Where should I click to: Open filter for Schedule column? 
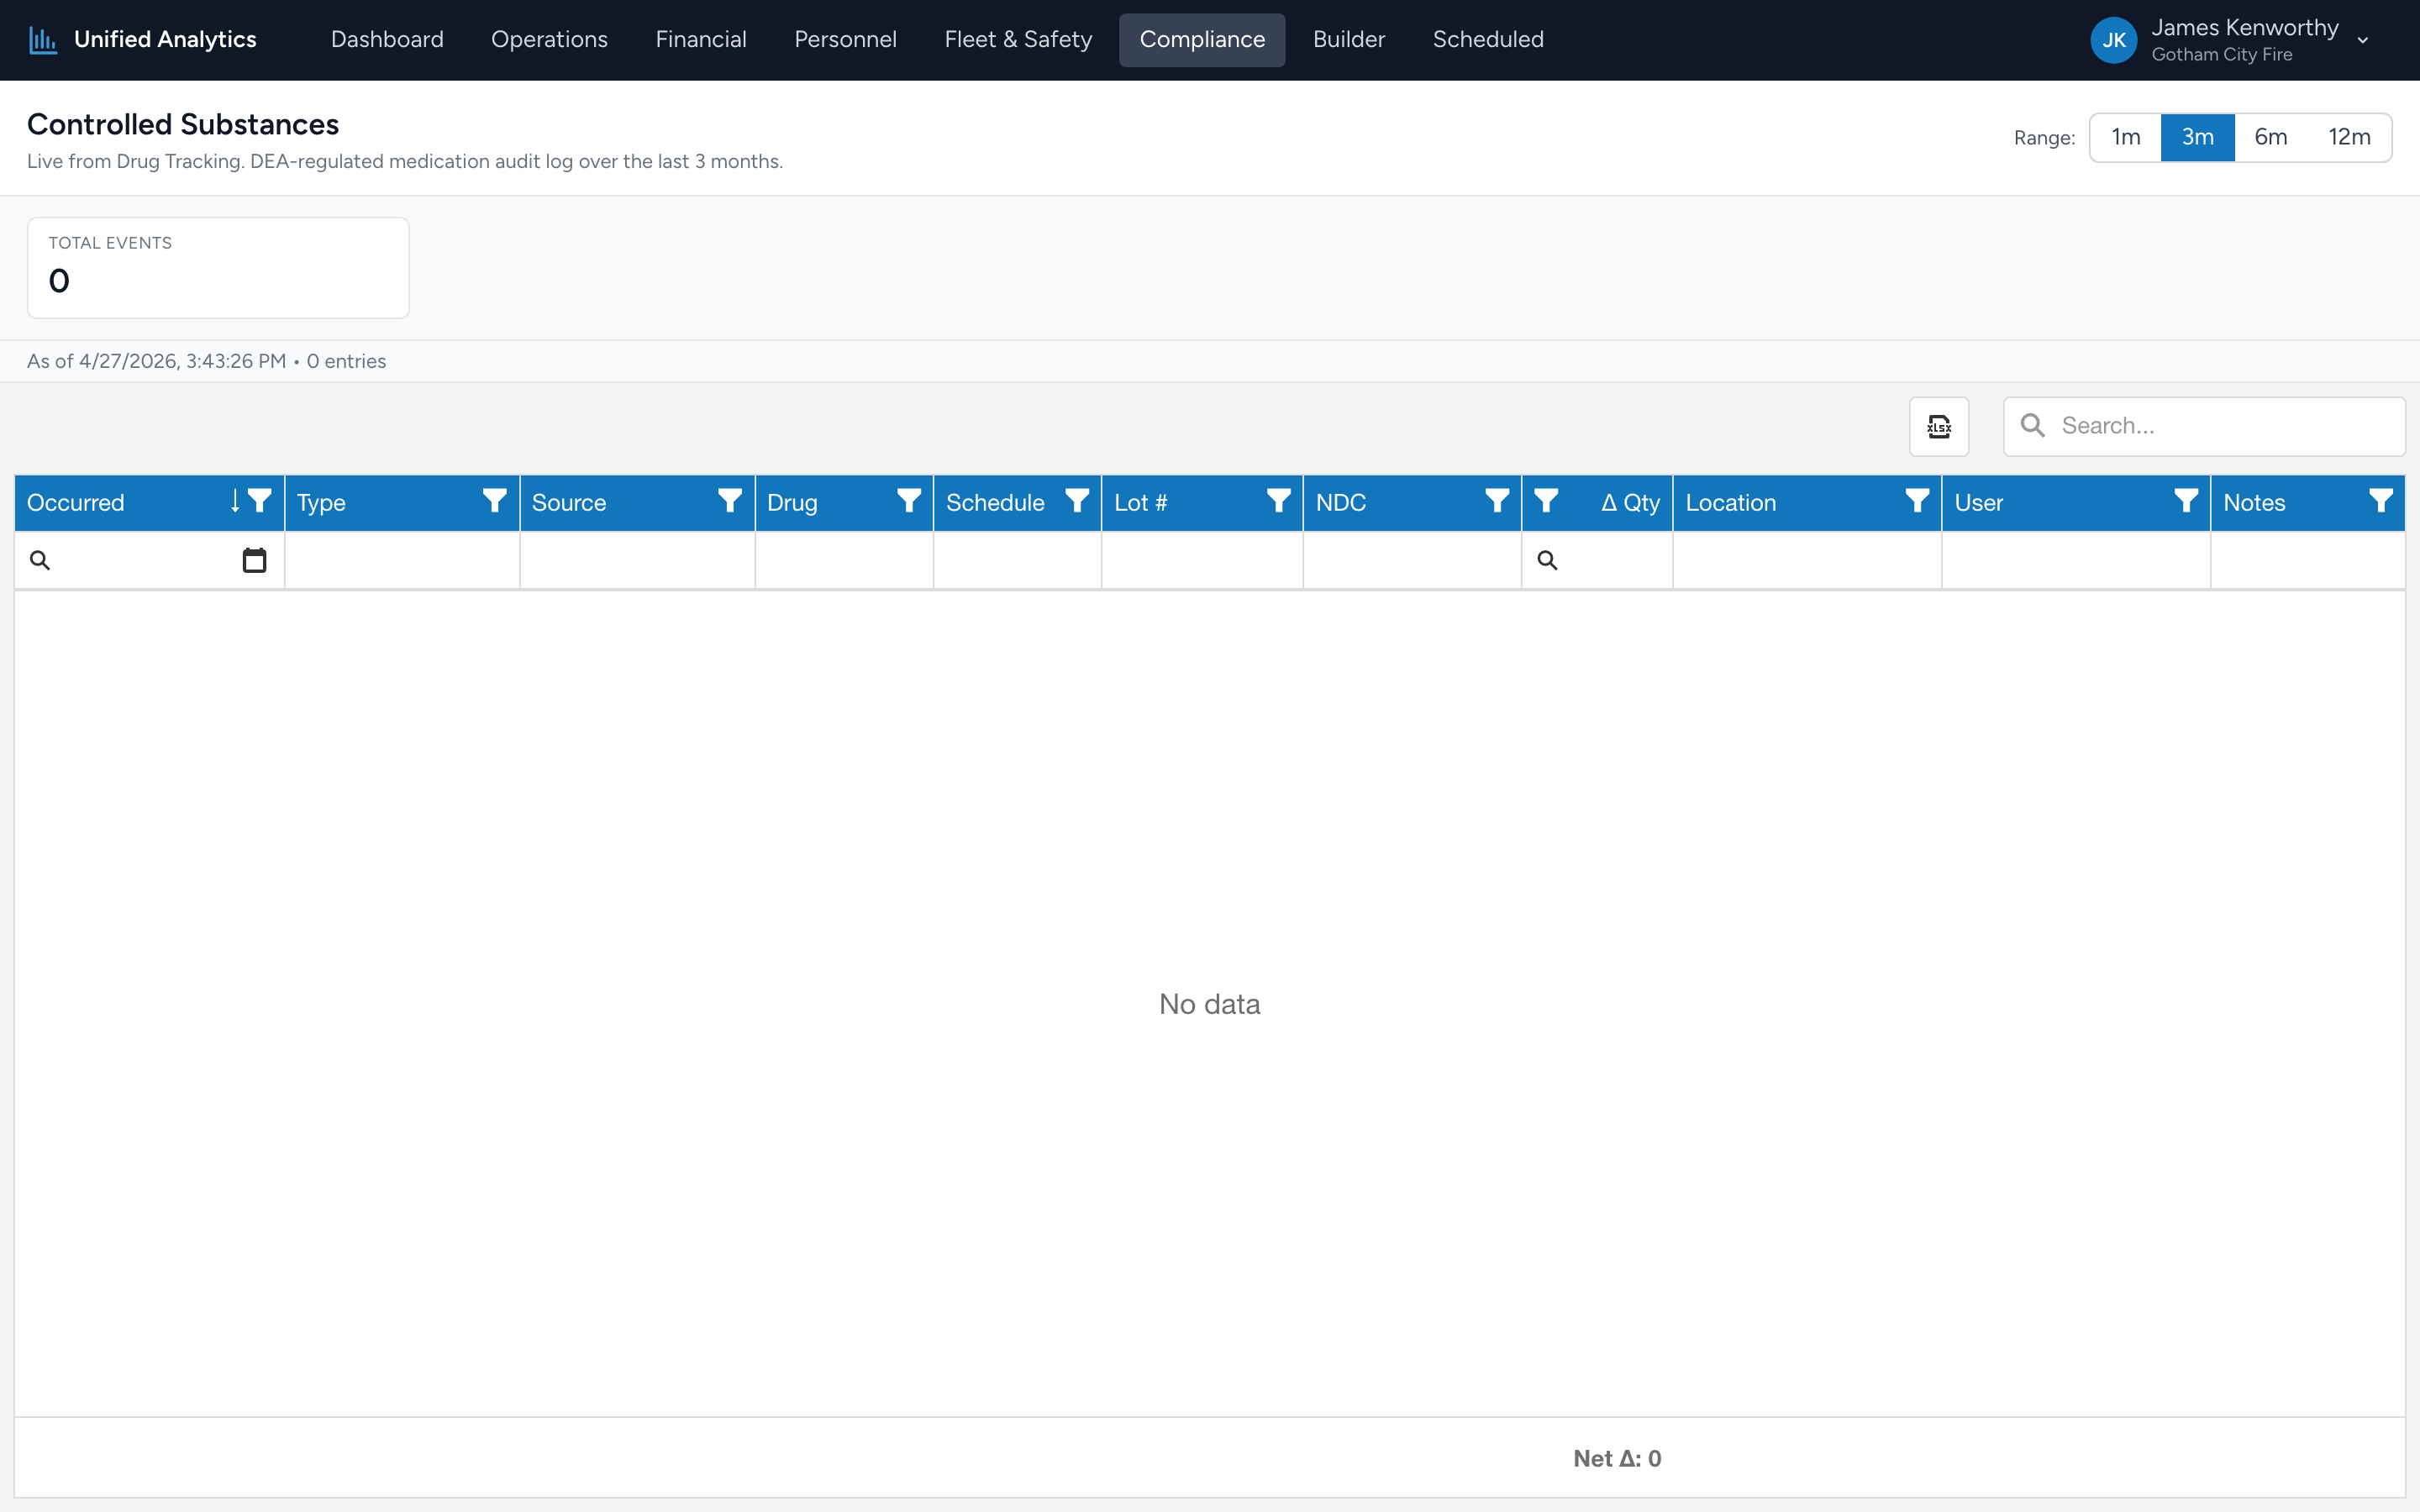(1077, 501)
